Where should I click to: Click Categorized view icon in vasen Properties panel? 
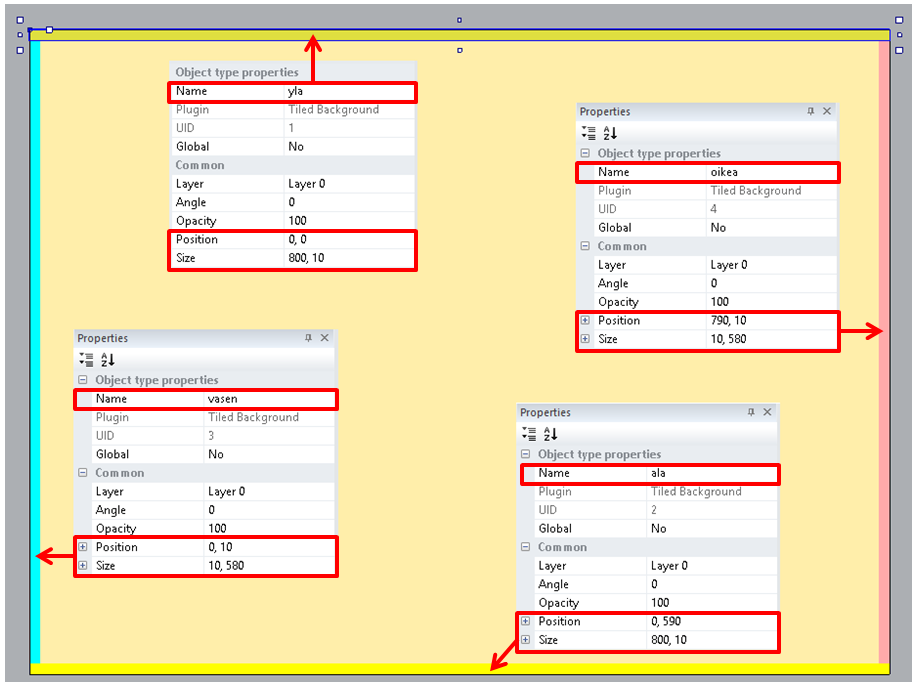86,360
